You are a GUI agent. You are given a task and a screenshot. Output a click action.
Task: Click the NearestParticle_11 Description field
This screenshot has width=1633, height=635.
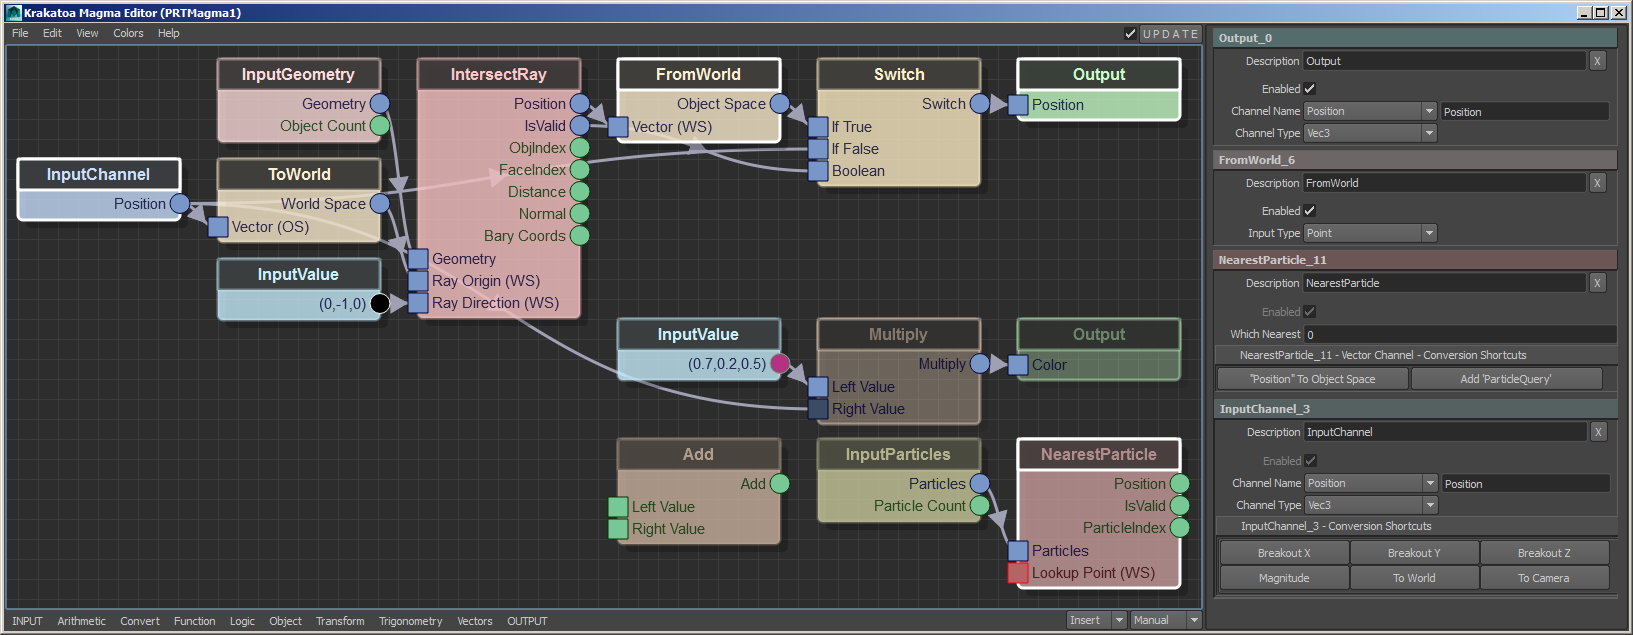pyautogui.click(x=1444, y=283)
